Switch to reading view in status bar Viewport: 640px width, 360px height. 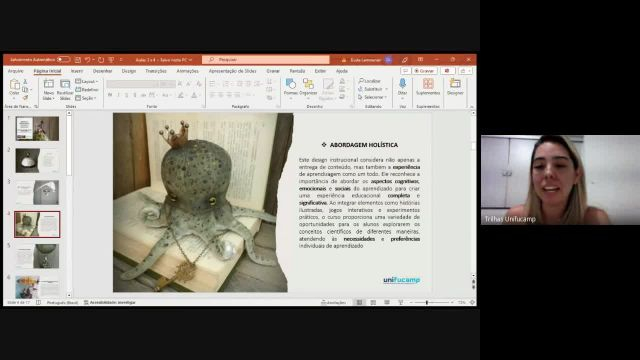(x=387, y=302)
